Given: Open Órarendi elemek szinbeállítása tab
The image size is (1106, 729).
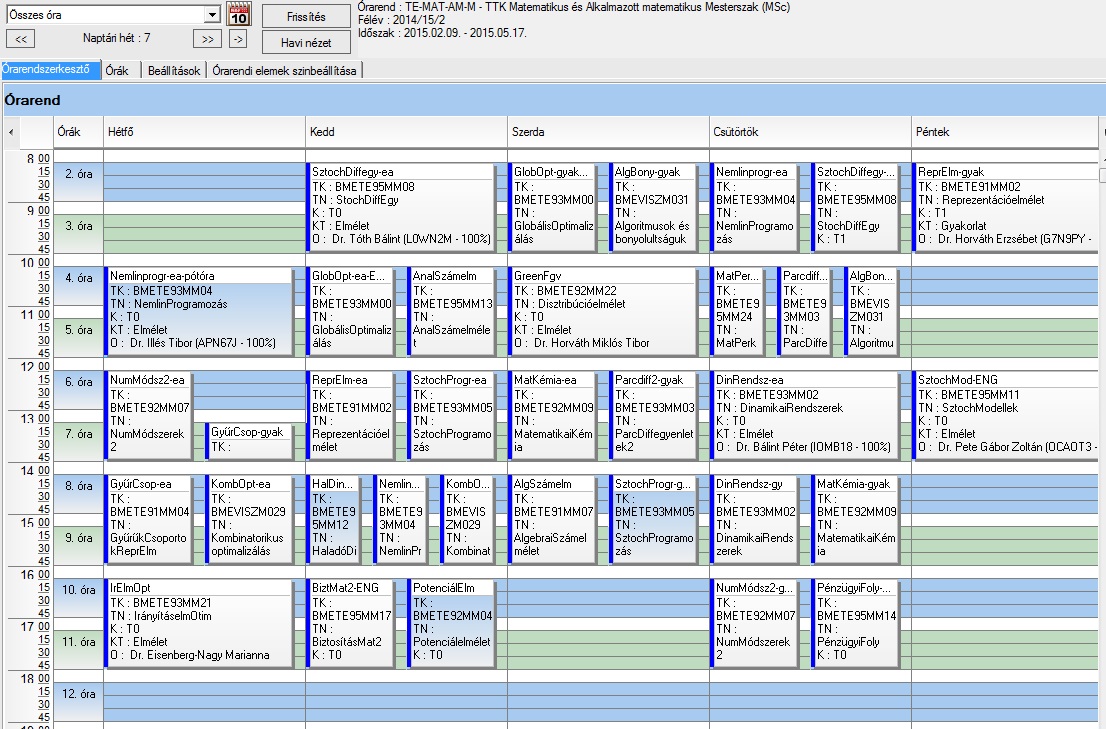Looking at the screenshot, I should [285, 71].
